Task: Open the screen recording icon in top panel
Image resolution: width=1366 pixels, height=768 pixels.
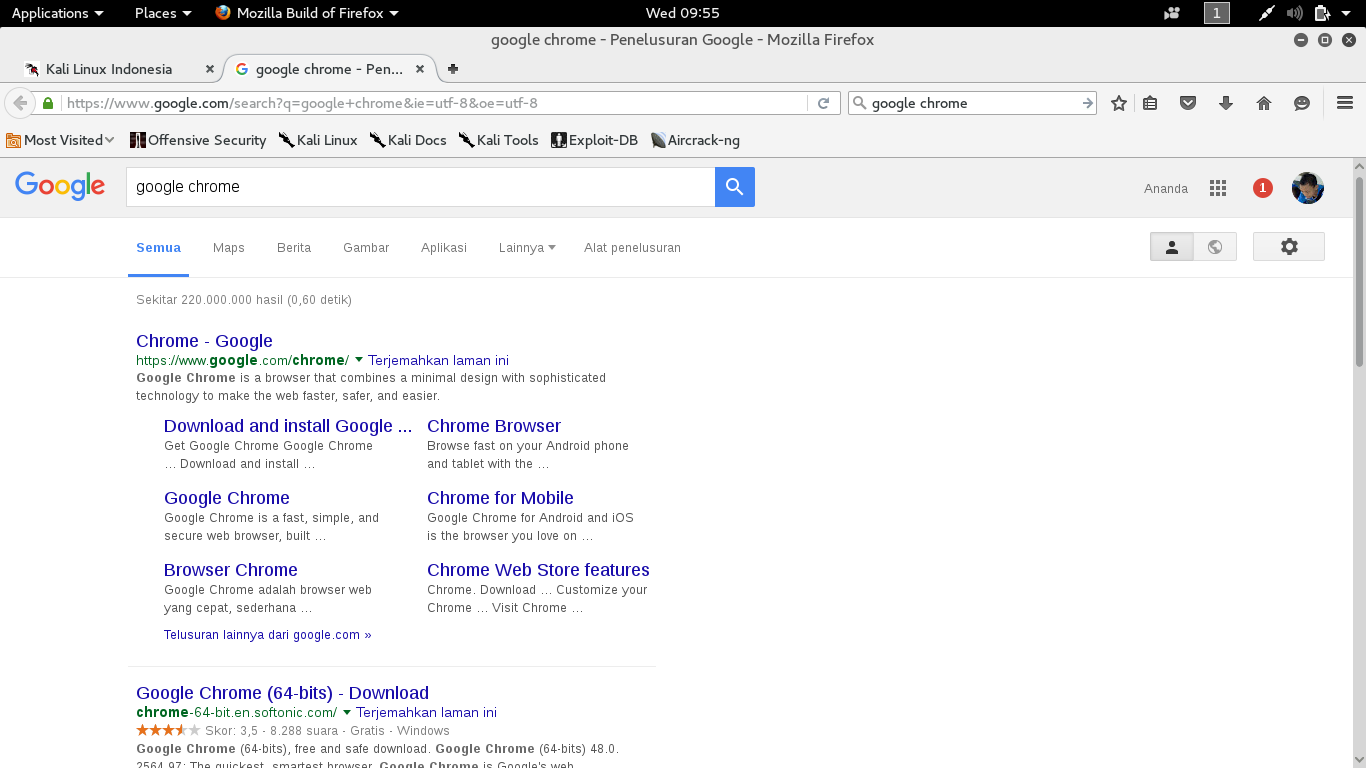Action: pos(1173,13)
